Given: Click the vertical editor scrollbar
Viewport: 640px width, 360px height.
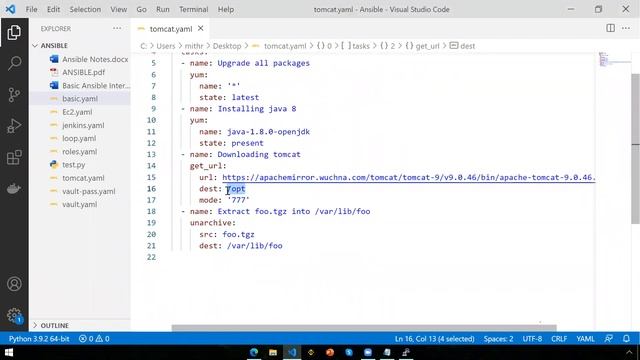Looking at the screenshot, I should tap(636, 149).
